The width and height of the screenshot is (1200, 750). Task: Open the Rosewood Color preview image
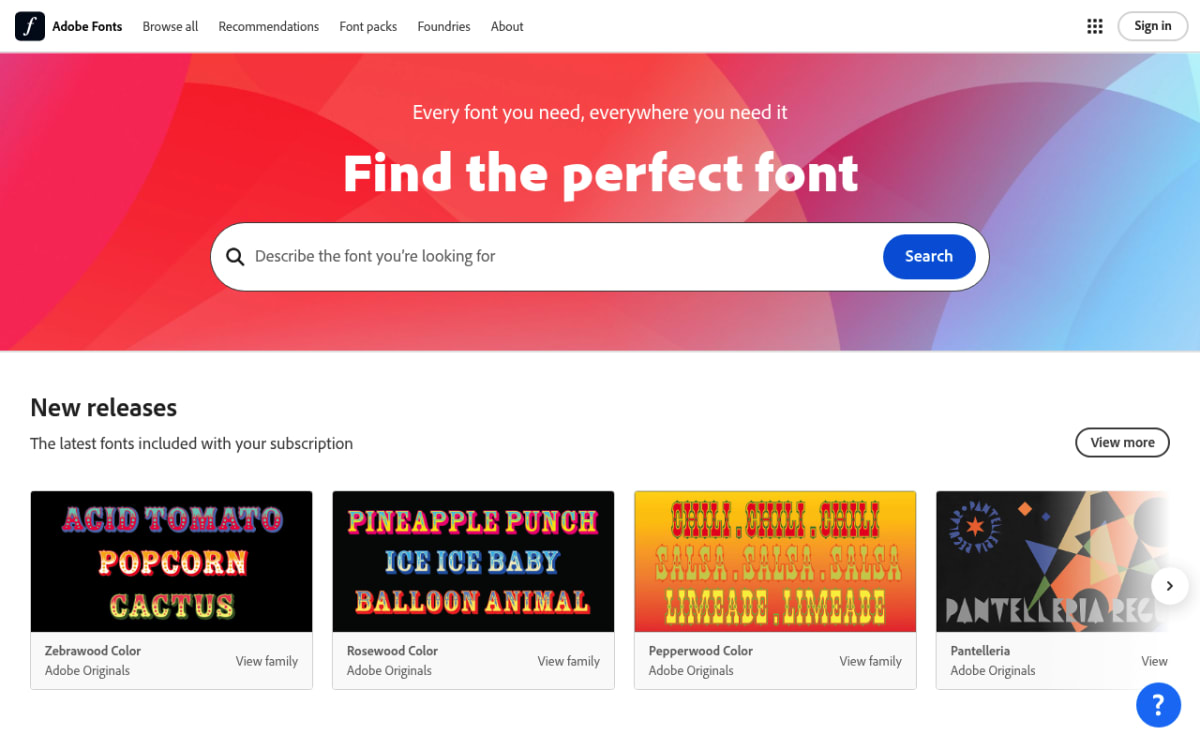[x=473, y=561]
